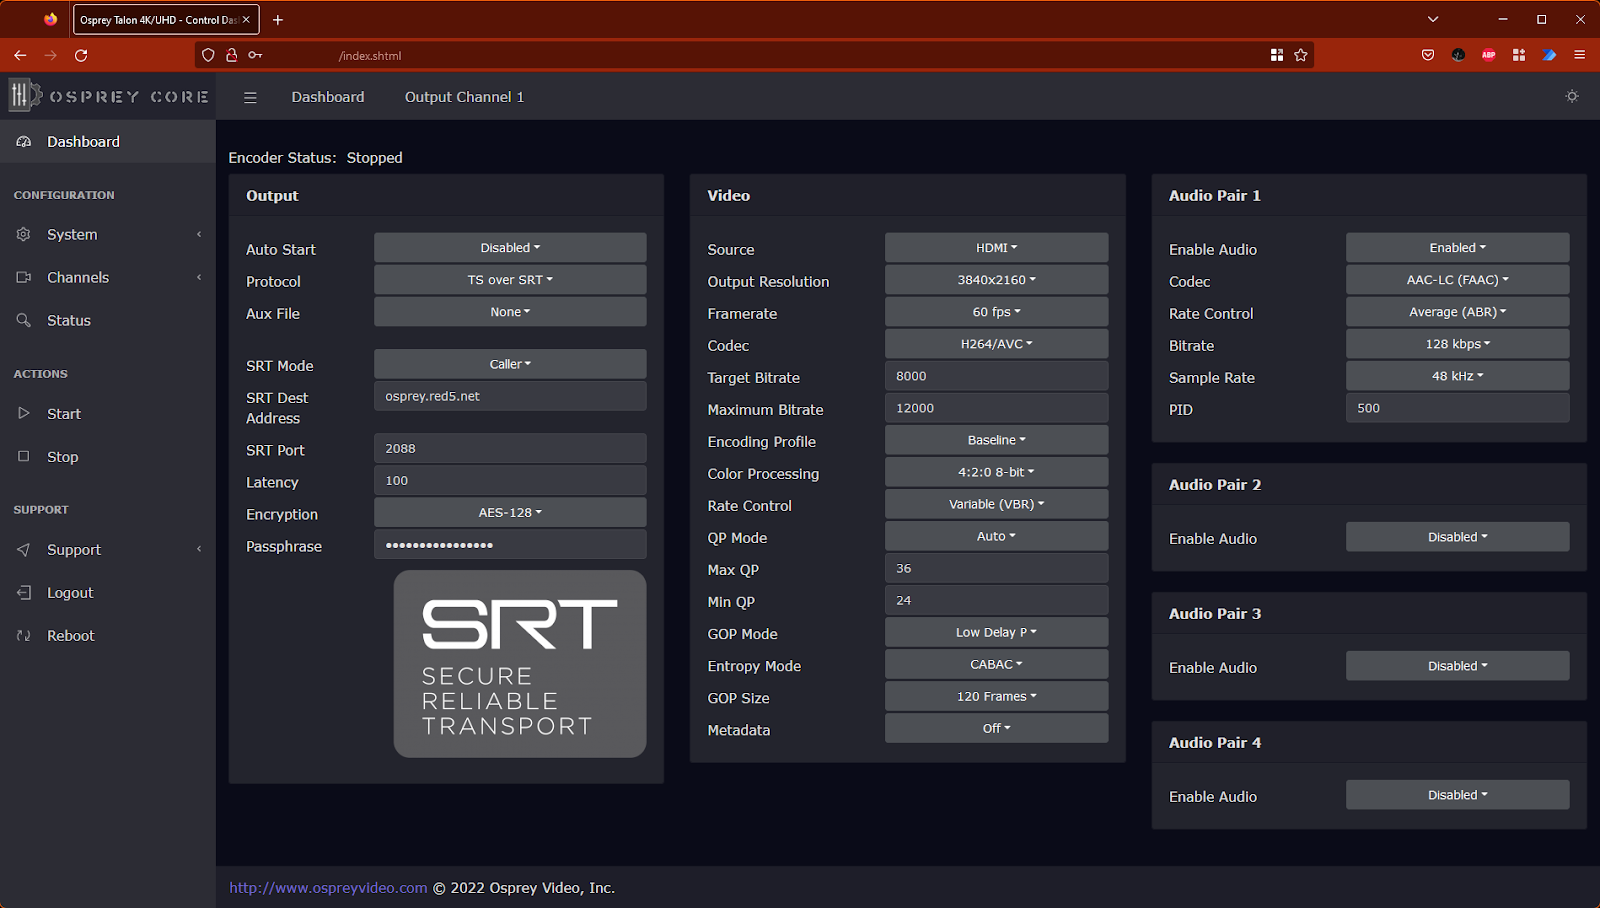
Task: Select Dashboard in the top navigation bar
Action: click(x=328, y=97)
